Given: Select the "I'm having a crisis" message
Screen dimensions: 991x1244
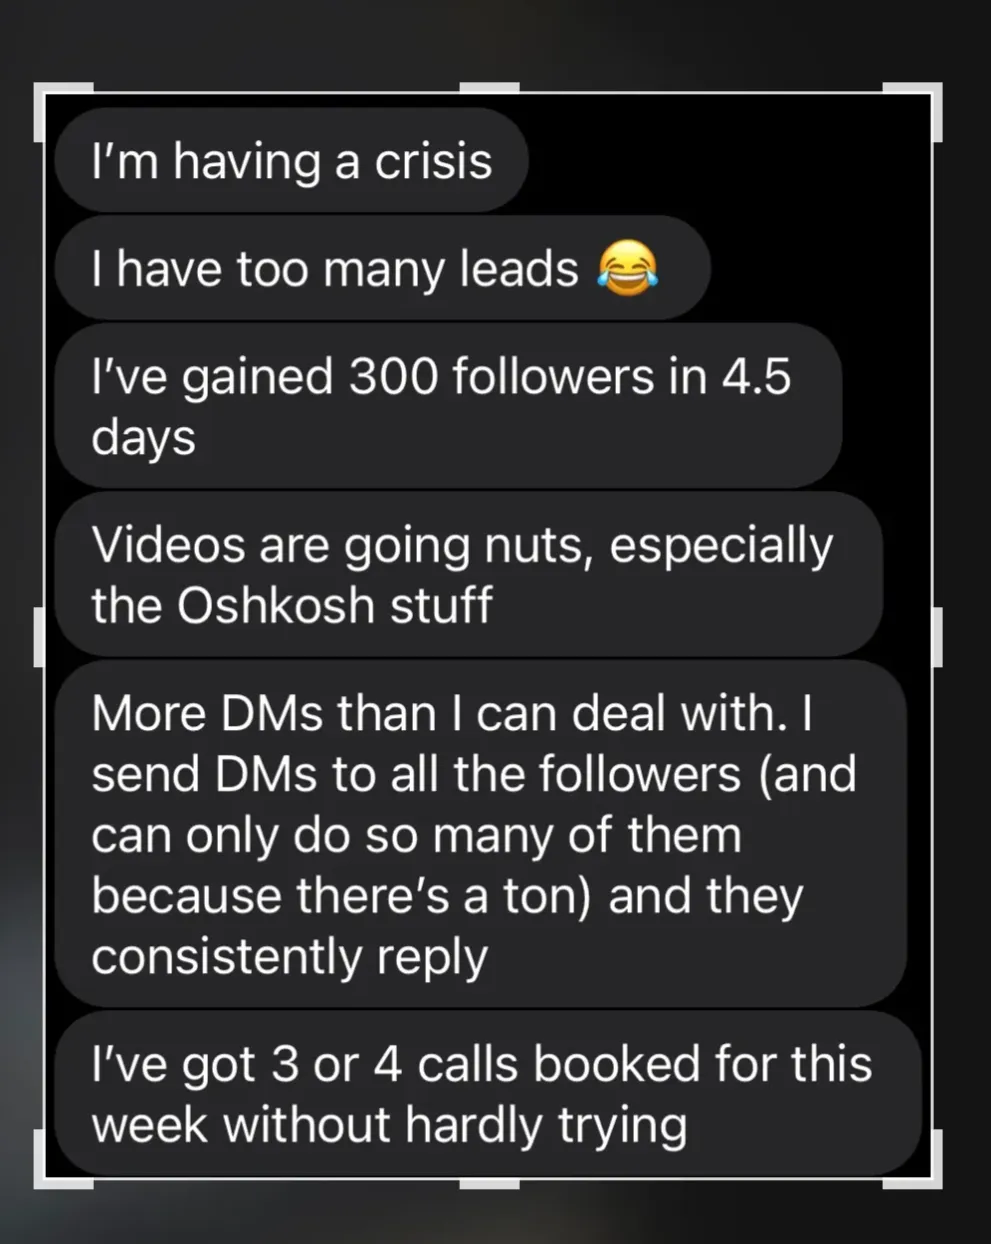Looking at the screenshot, I should point(291,161).
